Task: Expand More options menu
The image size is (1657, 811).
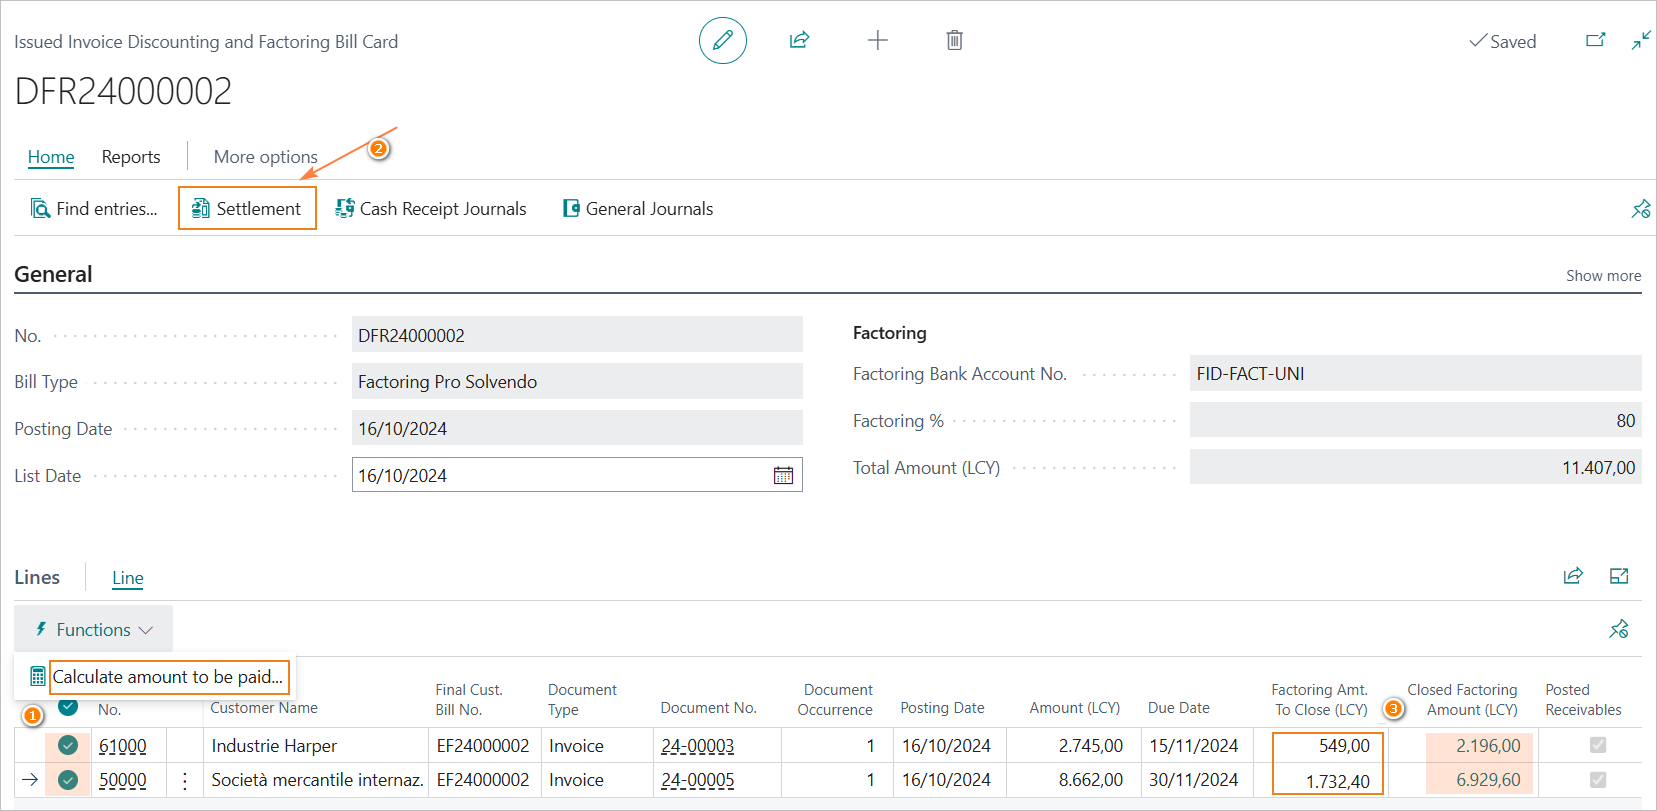Action: click(265, 157)
